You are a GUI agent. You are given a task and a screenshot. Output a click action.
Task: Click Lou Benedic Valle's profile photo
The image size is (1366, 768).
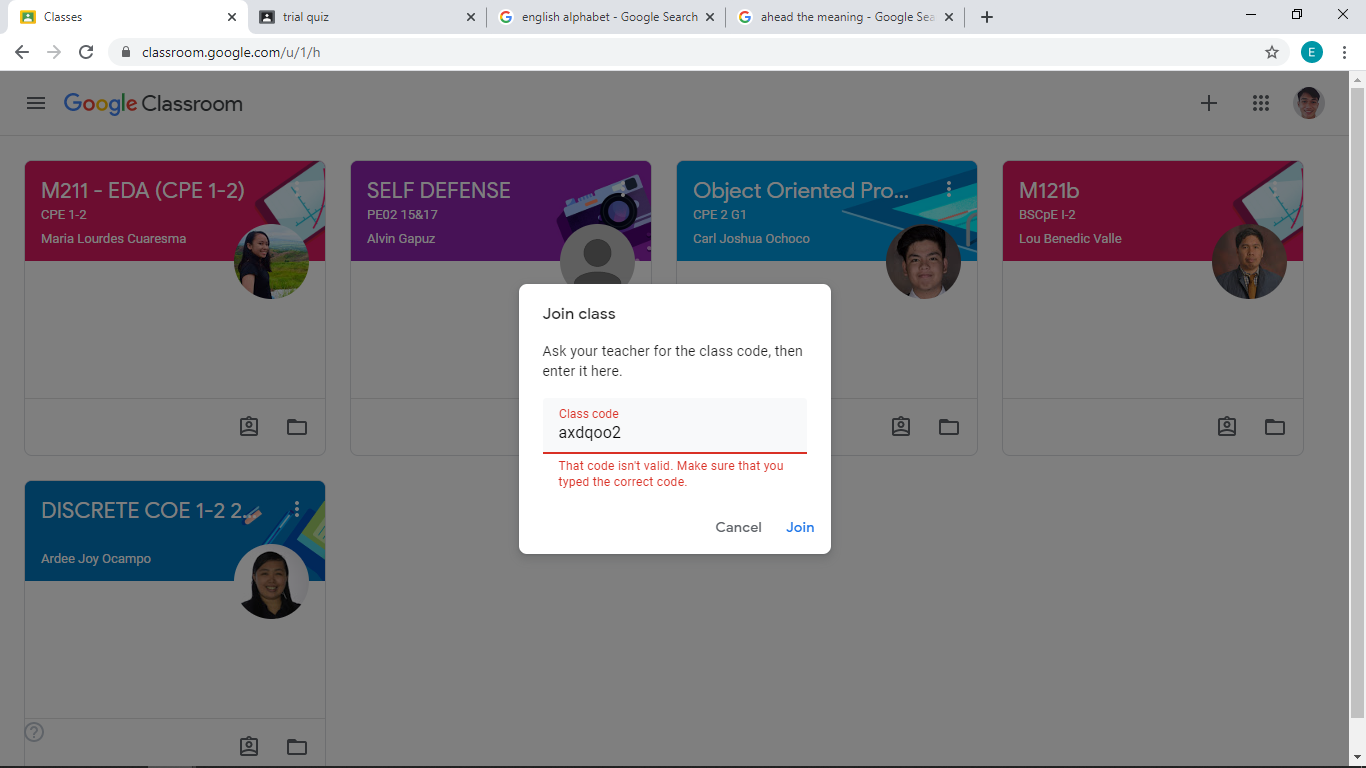[x=1249, y=261]
